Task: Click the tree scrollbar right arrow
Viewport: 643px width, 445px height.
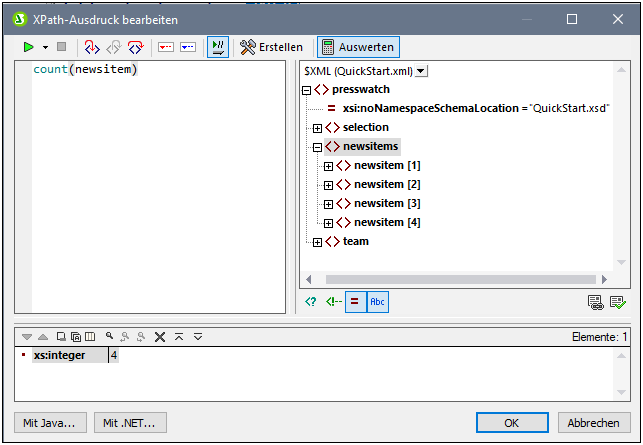Action: 604,279
